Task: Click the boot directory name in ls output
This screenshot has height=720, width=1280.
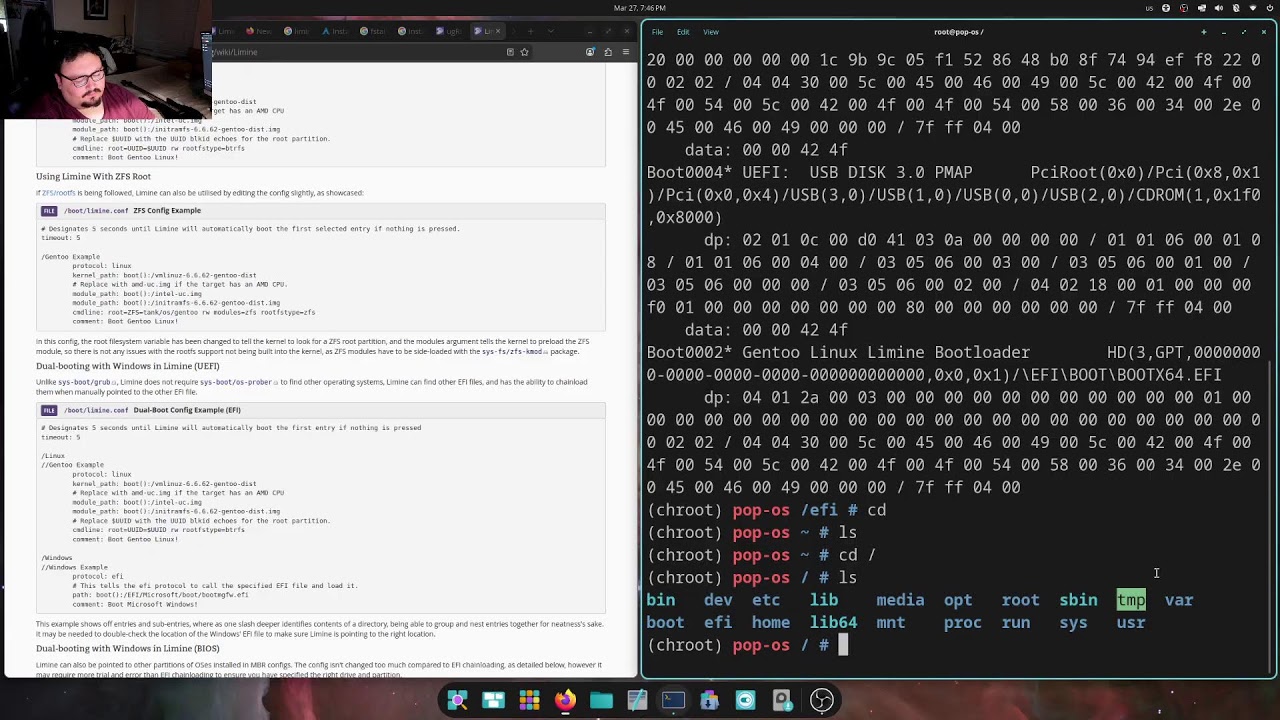Action: click(665, 622)
